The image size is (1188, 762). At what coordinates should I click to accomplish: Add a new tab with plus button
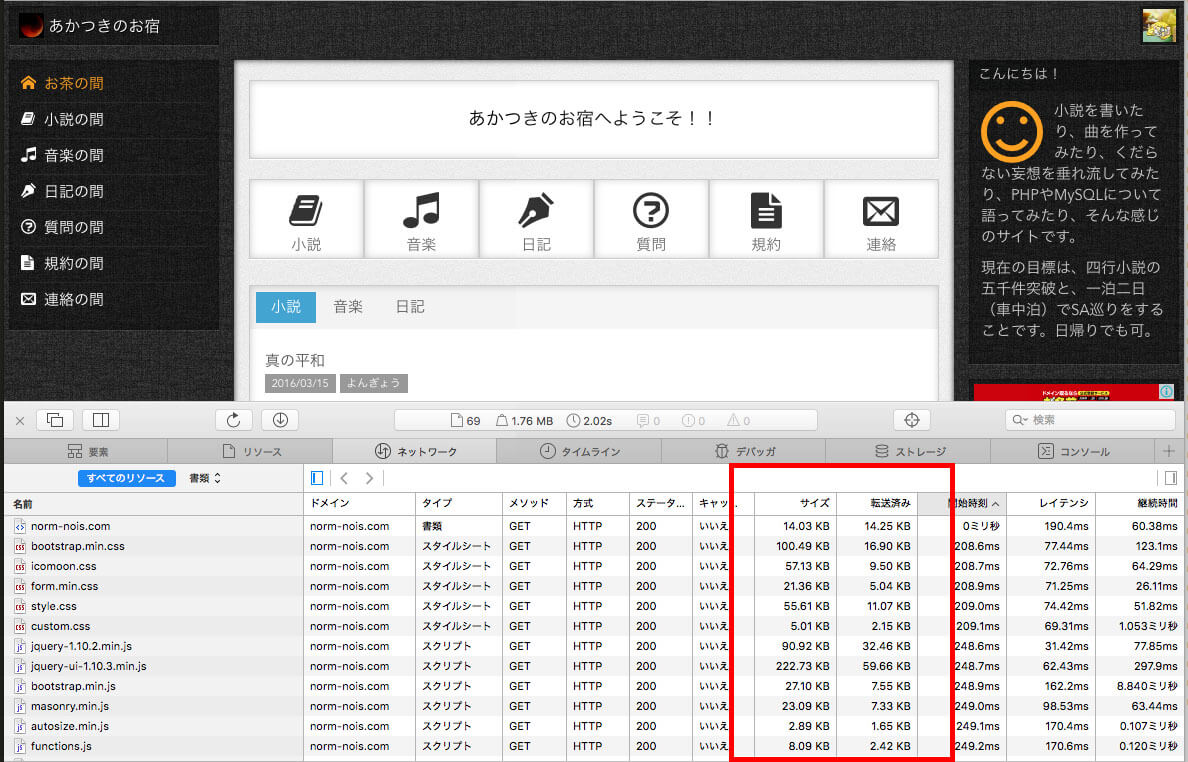(1169, 451)
